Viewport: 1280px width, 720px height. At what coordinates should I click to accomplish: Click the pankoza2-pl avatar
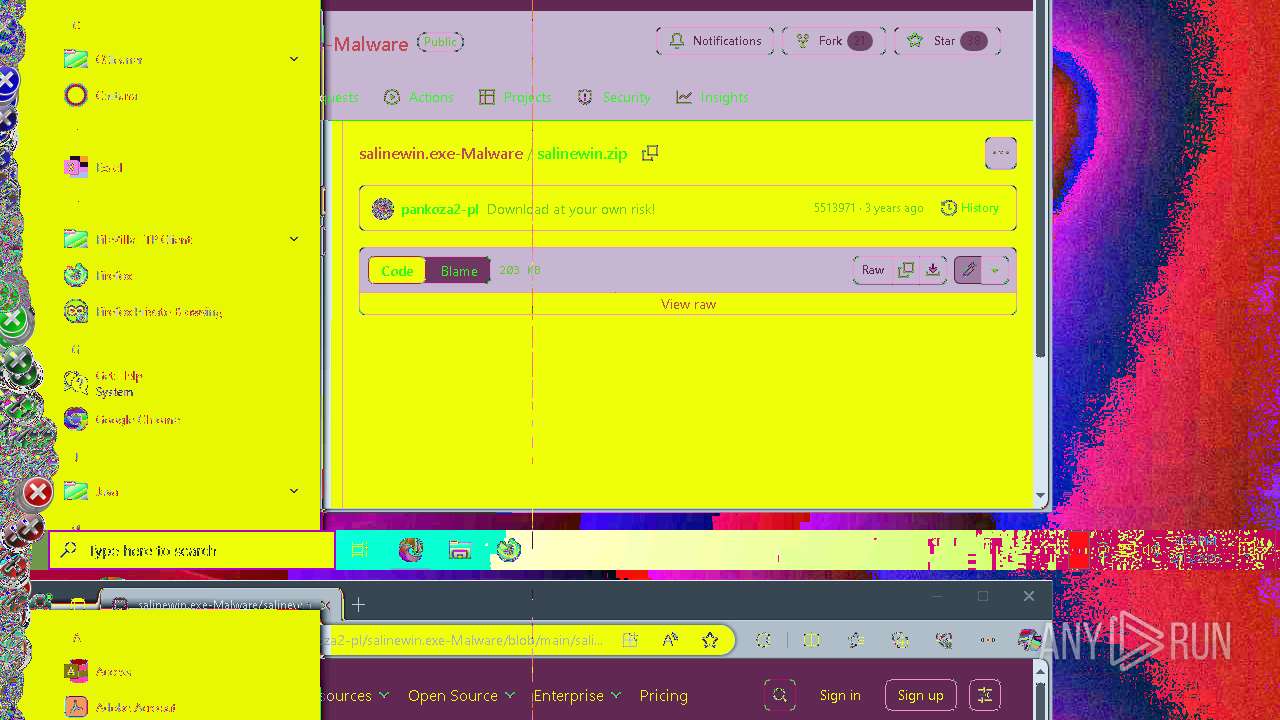point(383,209)
